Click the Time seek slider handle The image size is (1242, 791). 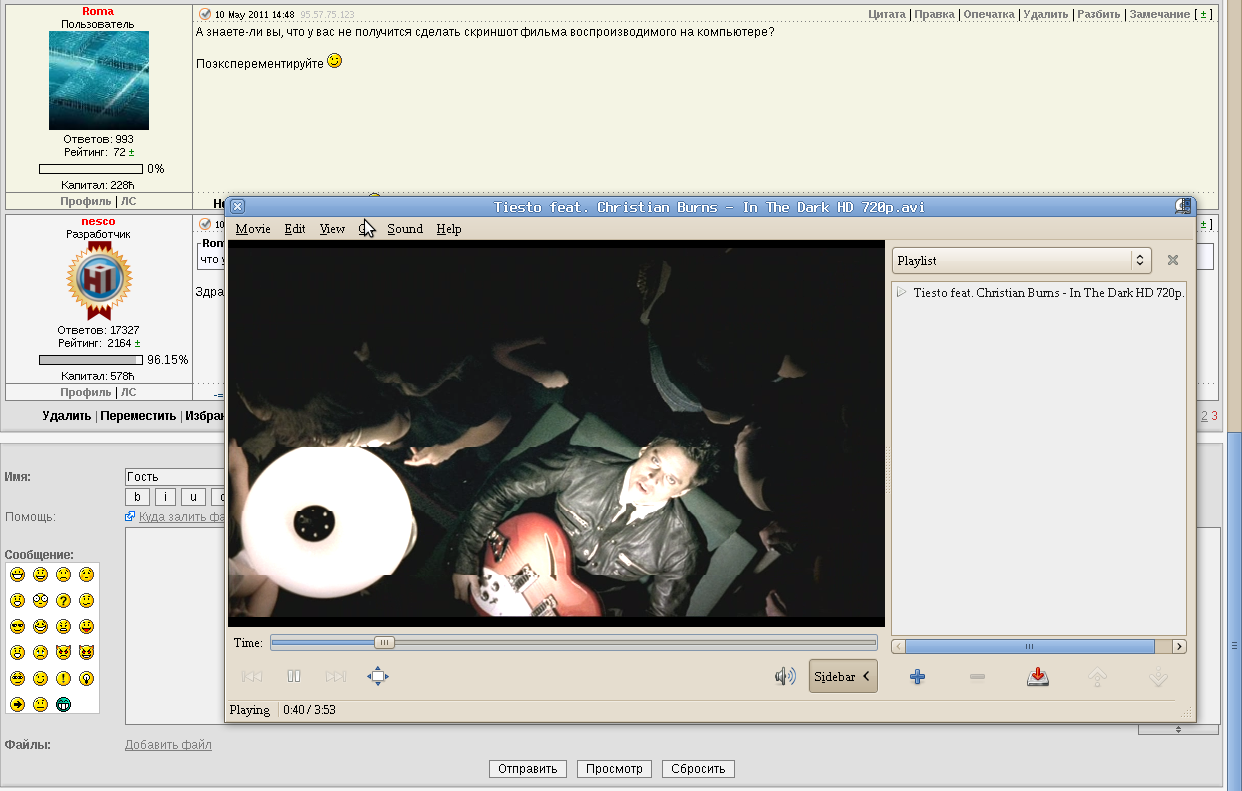click(384, 643)
